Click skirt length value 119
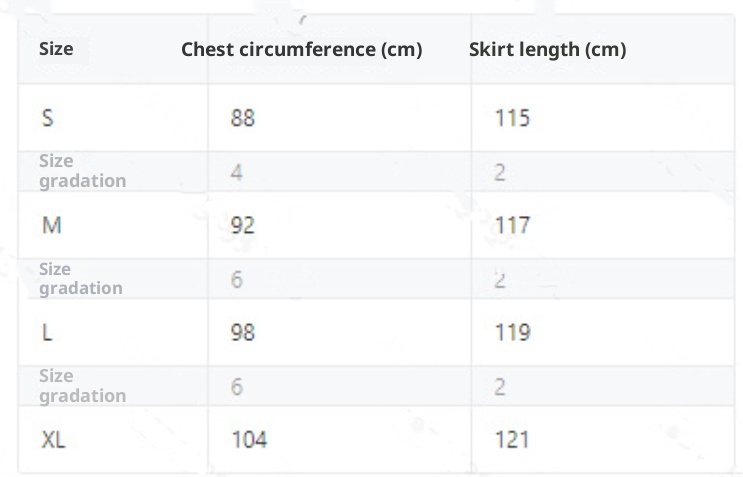 (x=512, y=332)
